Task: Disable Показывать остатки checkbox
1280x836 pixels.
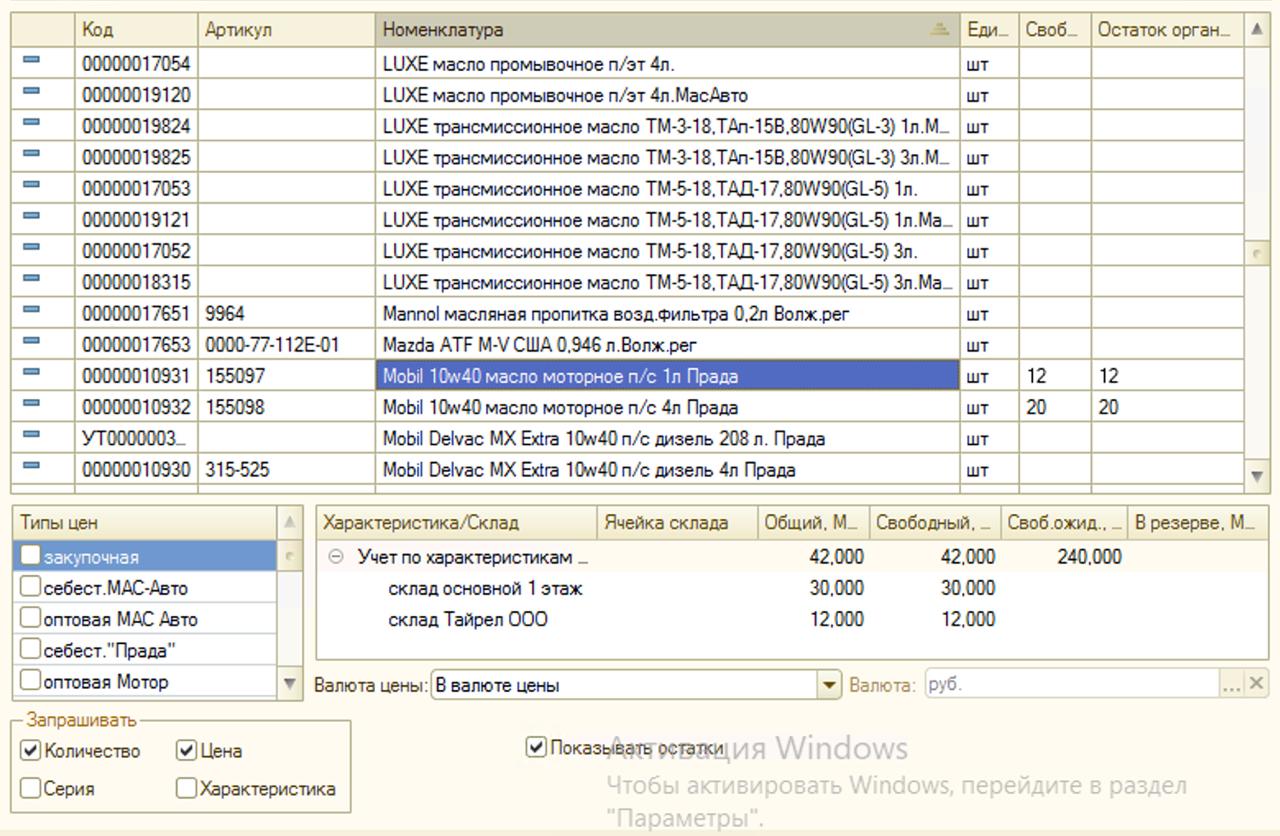Action: tap(537, 748)
